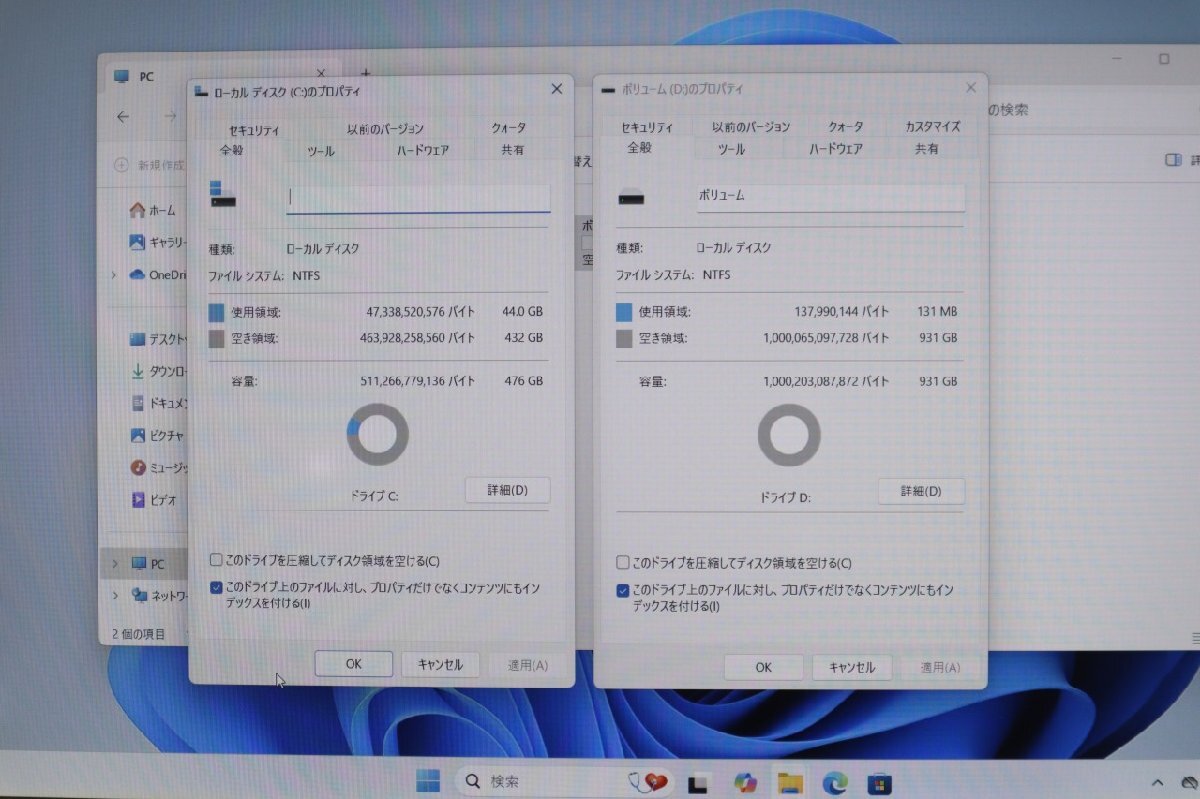
Task: Click C drive usage donut chart
Action: point(377,434)
